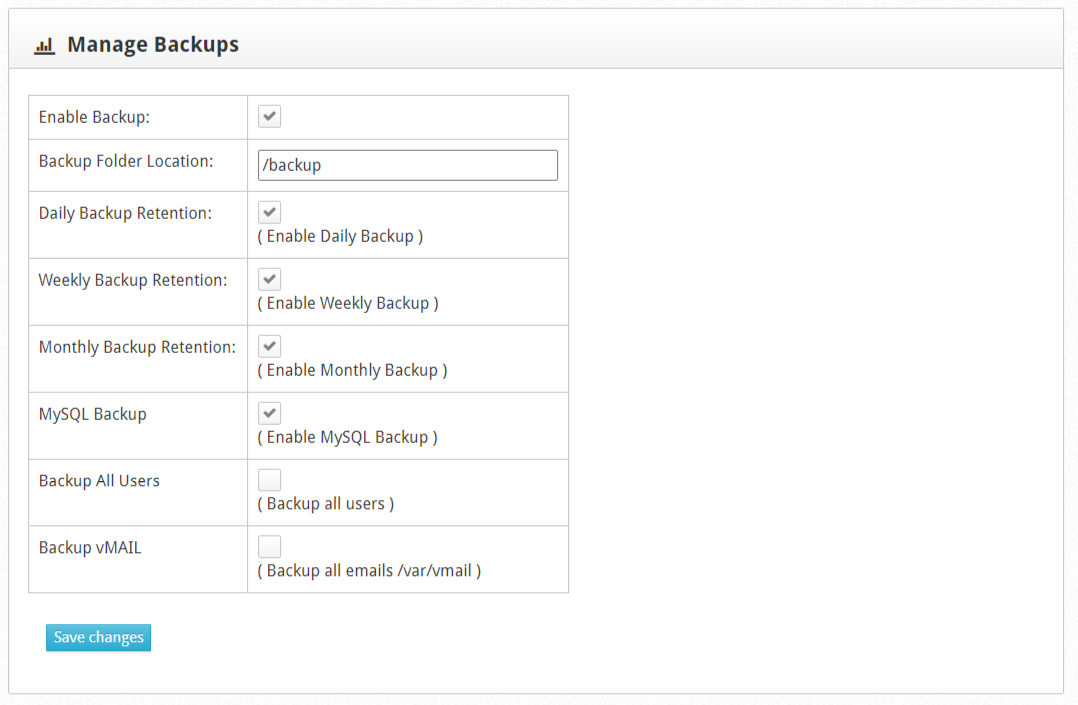The width and height of the screenshot is (1078, 705).
Task: Toggle the Daily Backup Retention checkbox
Action: (270, 212)
